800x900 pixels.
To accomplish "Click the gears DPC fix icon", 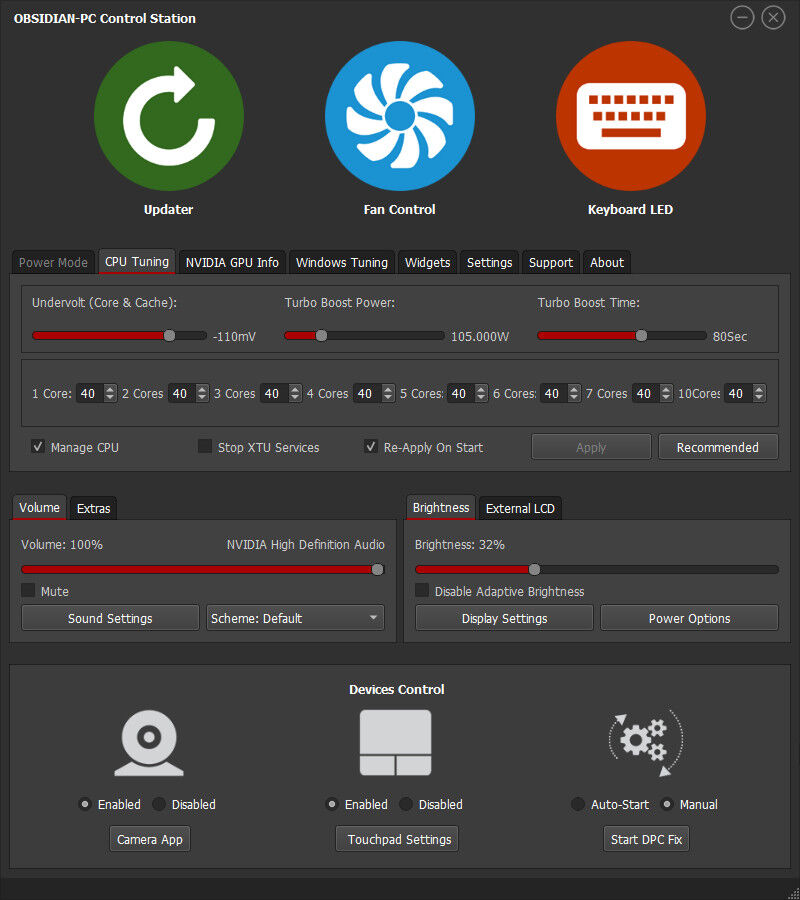I will pyautogui.click(x=646, y=743).
